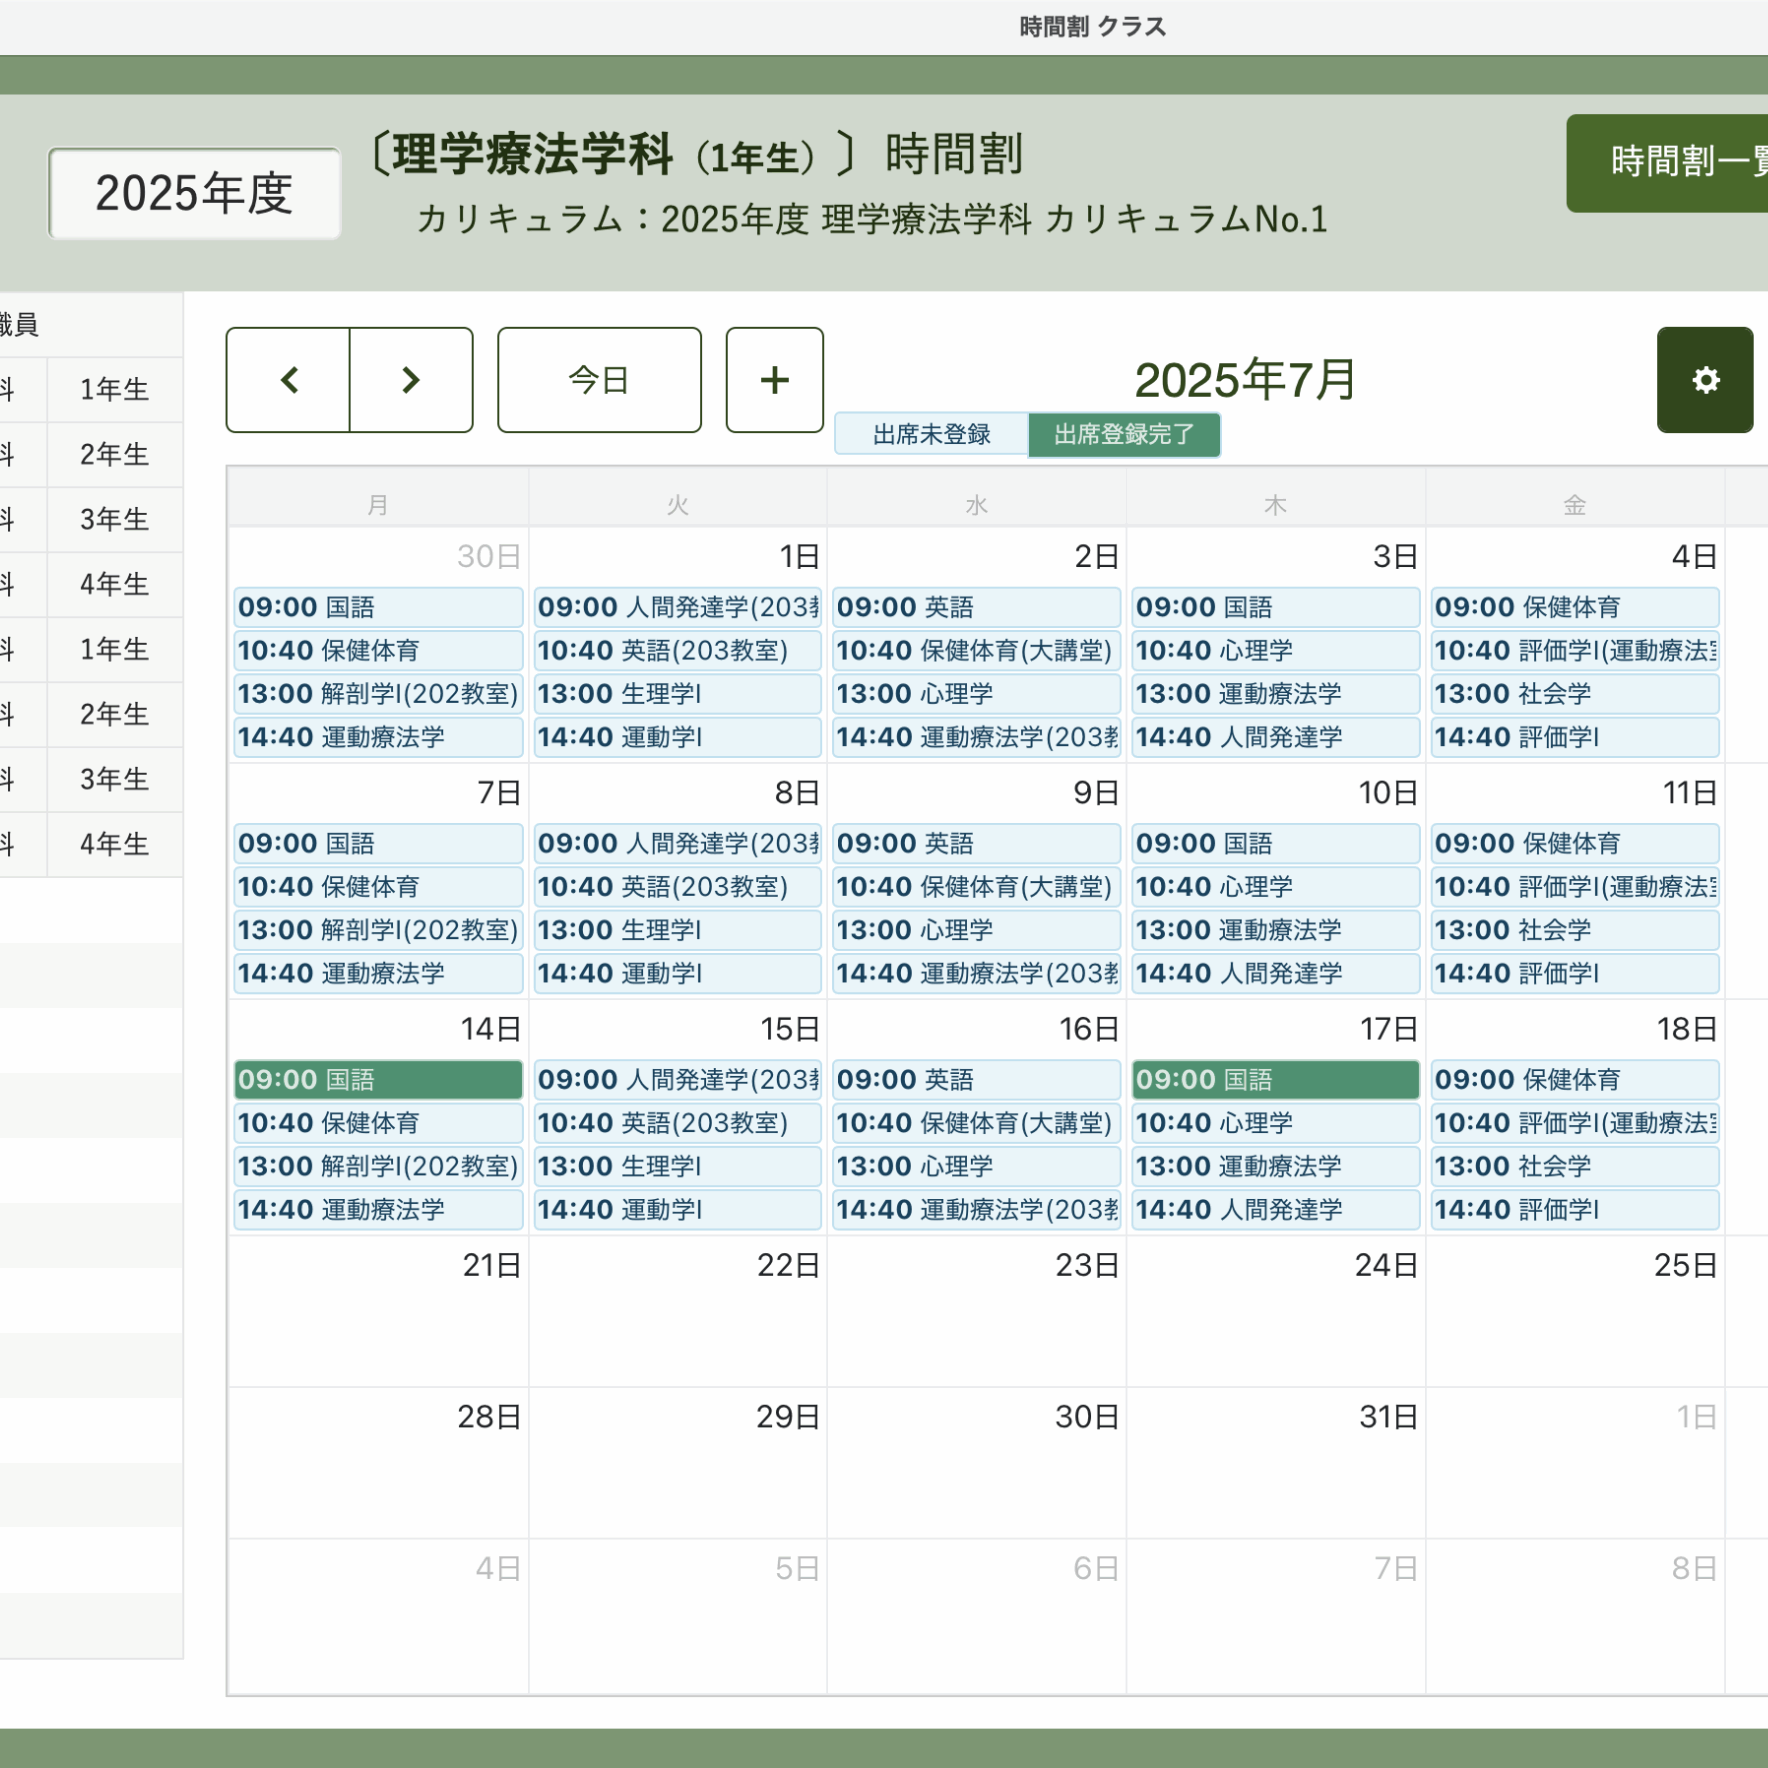Open 13:00 生理学I on the 15th
The height and width of the screenshot is (1768, 1768).
[678, 1166]
